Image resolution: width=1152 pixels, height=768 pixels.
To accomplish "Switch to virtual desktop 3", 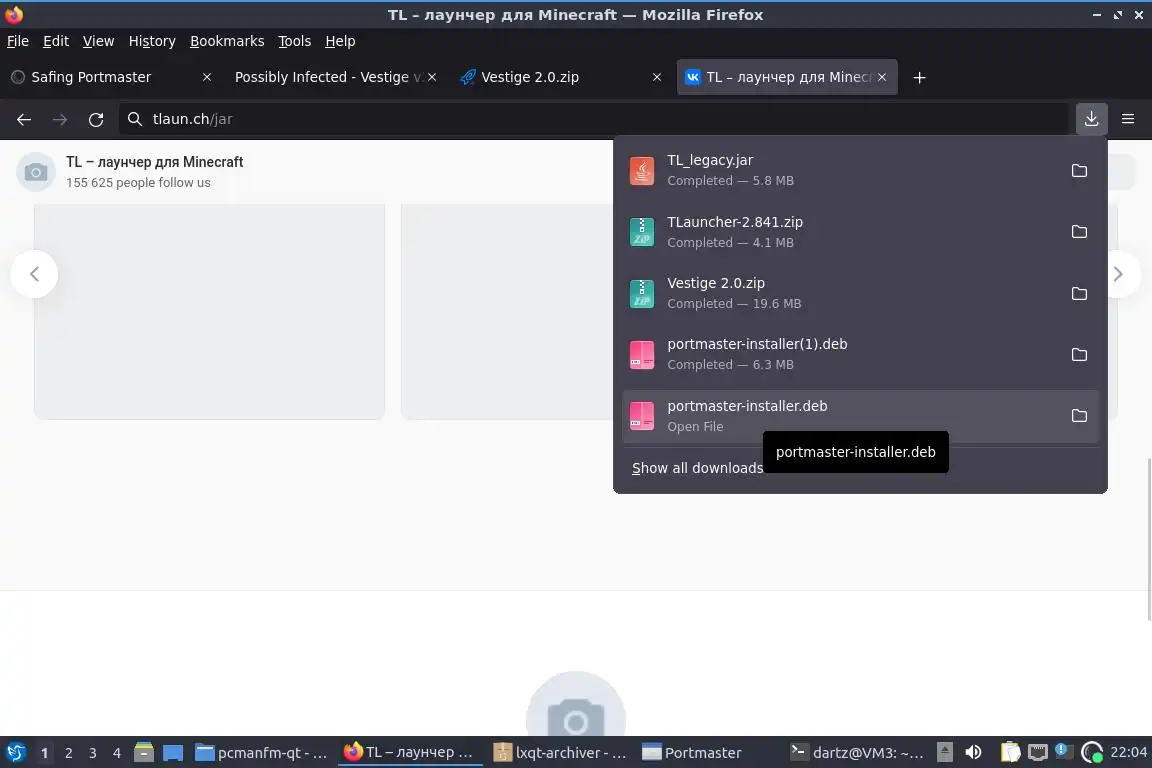I will [93, 753].
